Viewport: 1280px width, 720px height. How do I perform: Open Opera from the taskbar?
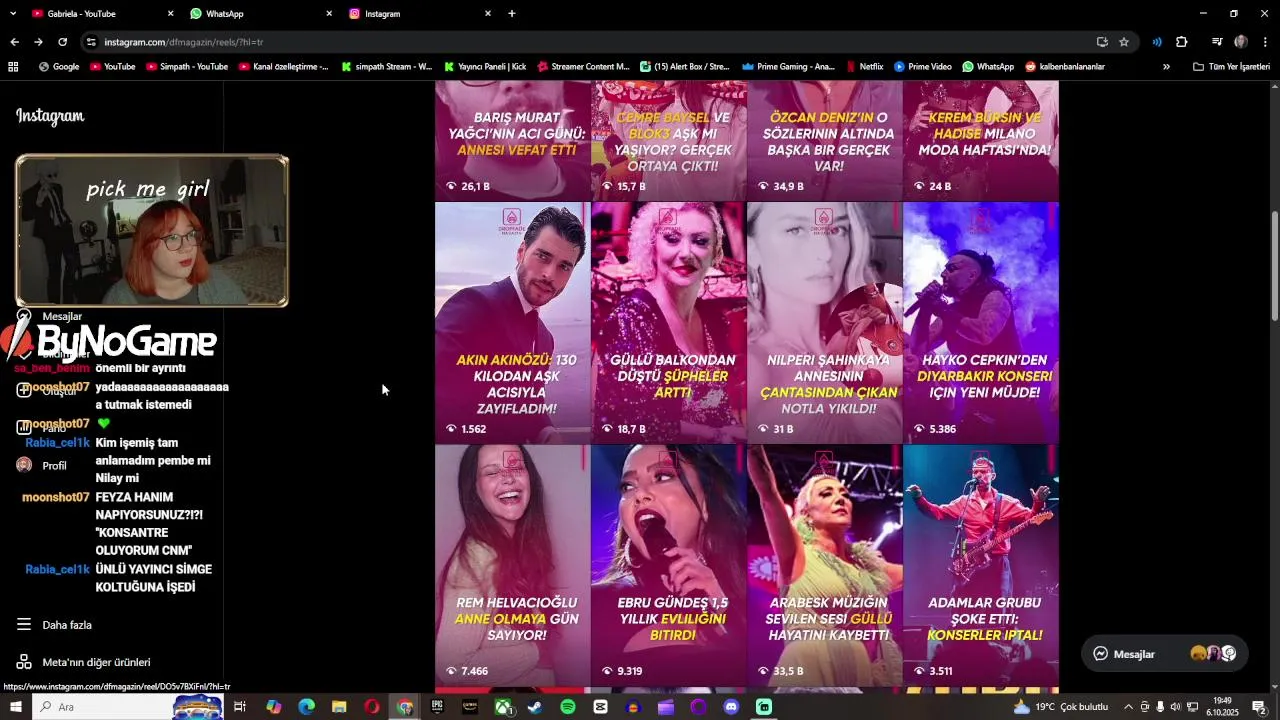tap(372, 707)
